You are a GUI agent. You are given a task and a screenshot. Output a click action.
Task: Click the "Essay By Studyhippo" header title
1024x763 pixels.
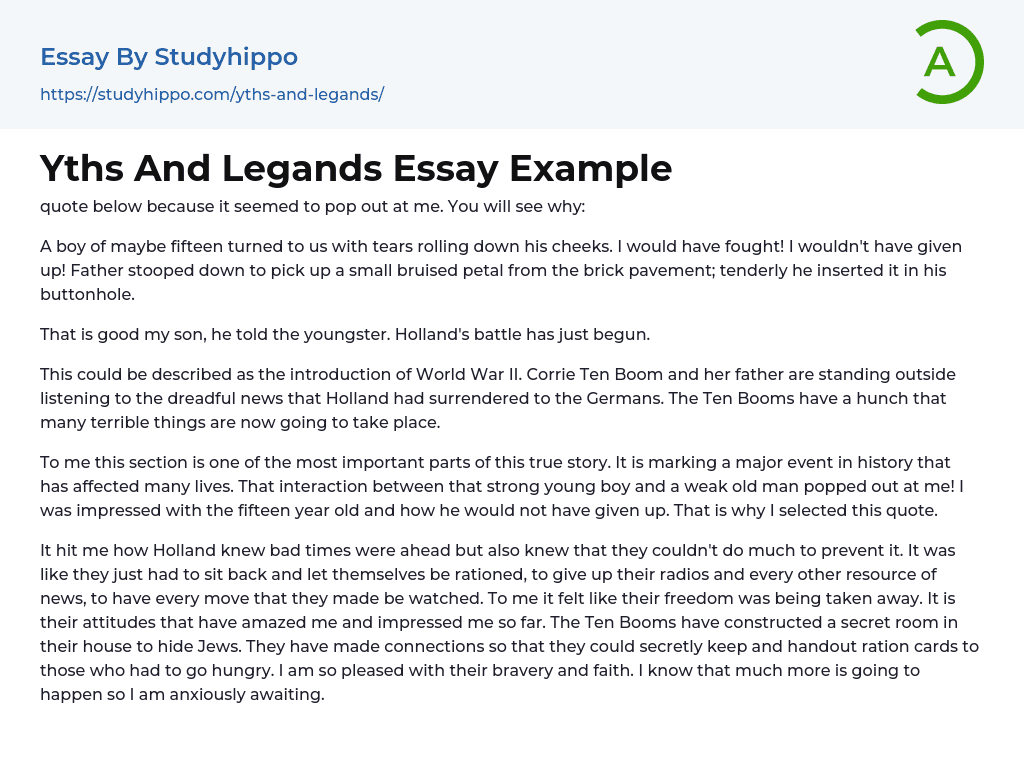[x=169, y=57]
